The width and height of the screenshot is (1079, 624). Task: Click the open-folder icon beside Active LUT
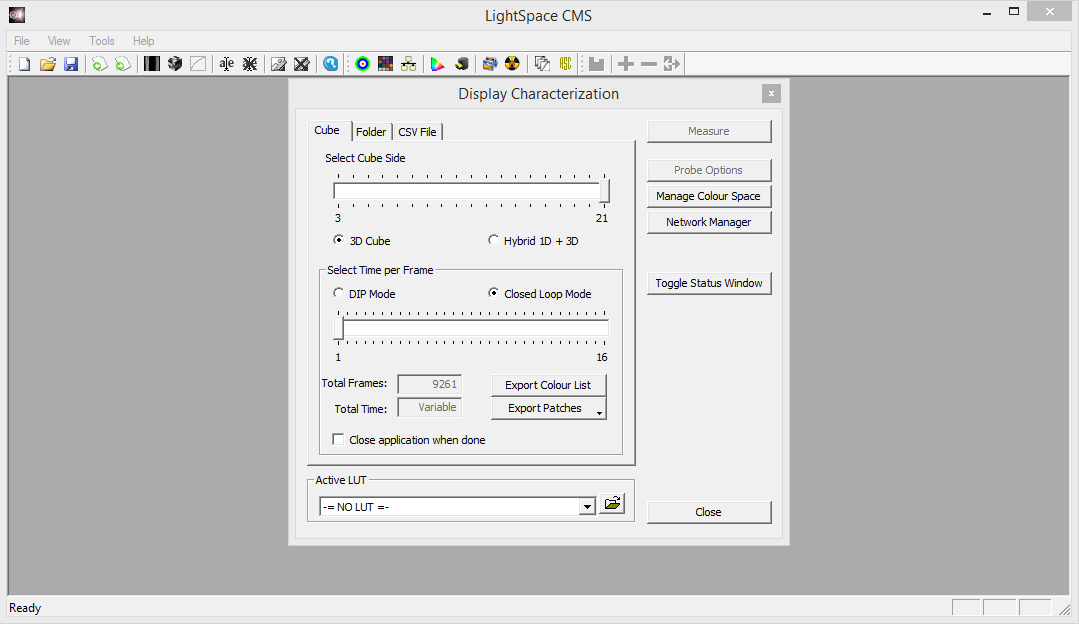click(x=612, y=504)
